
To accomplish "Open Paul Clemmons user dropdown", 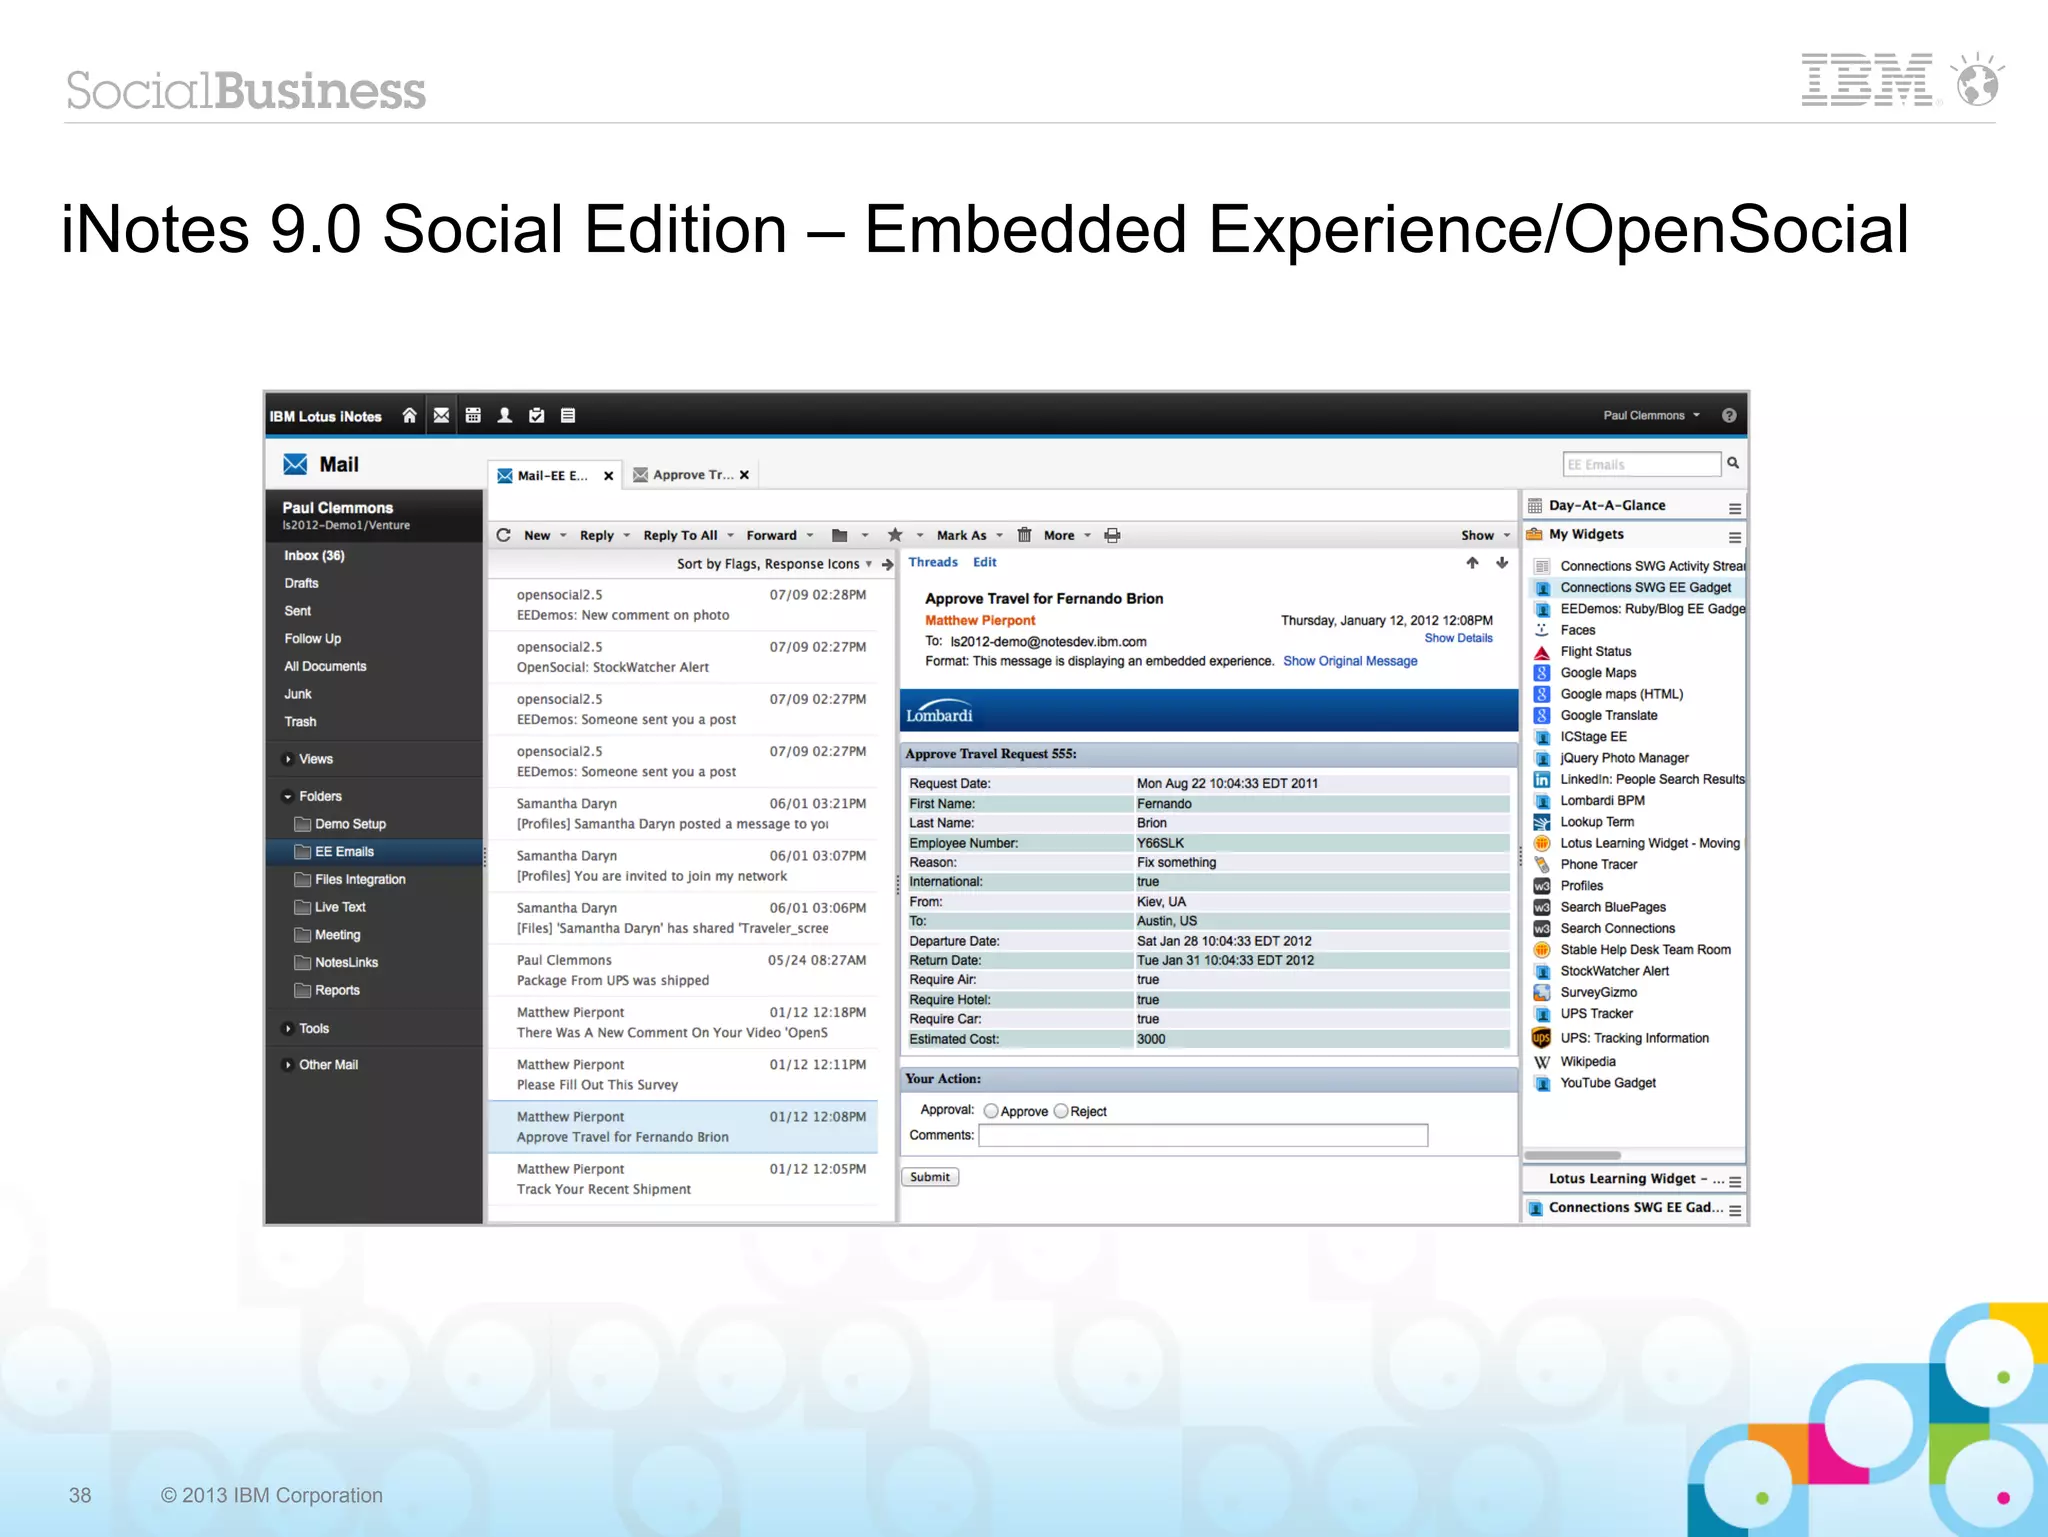I will click(x=1651, y=416).
